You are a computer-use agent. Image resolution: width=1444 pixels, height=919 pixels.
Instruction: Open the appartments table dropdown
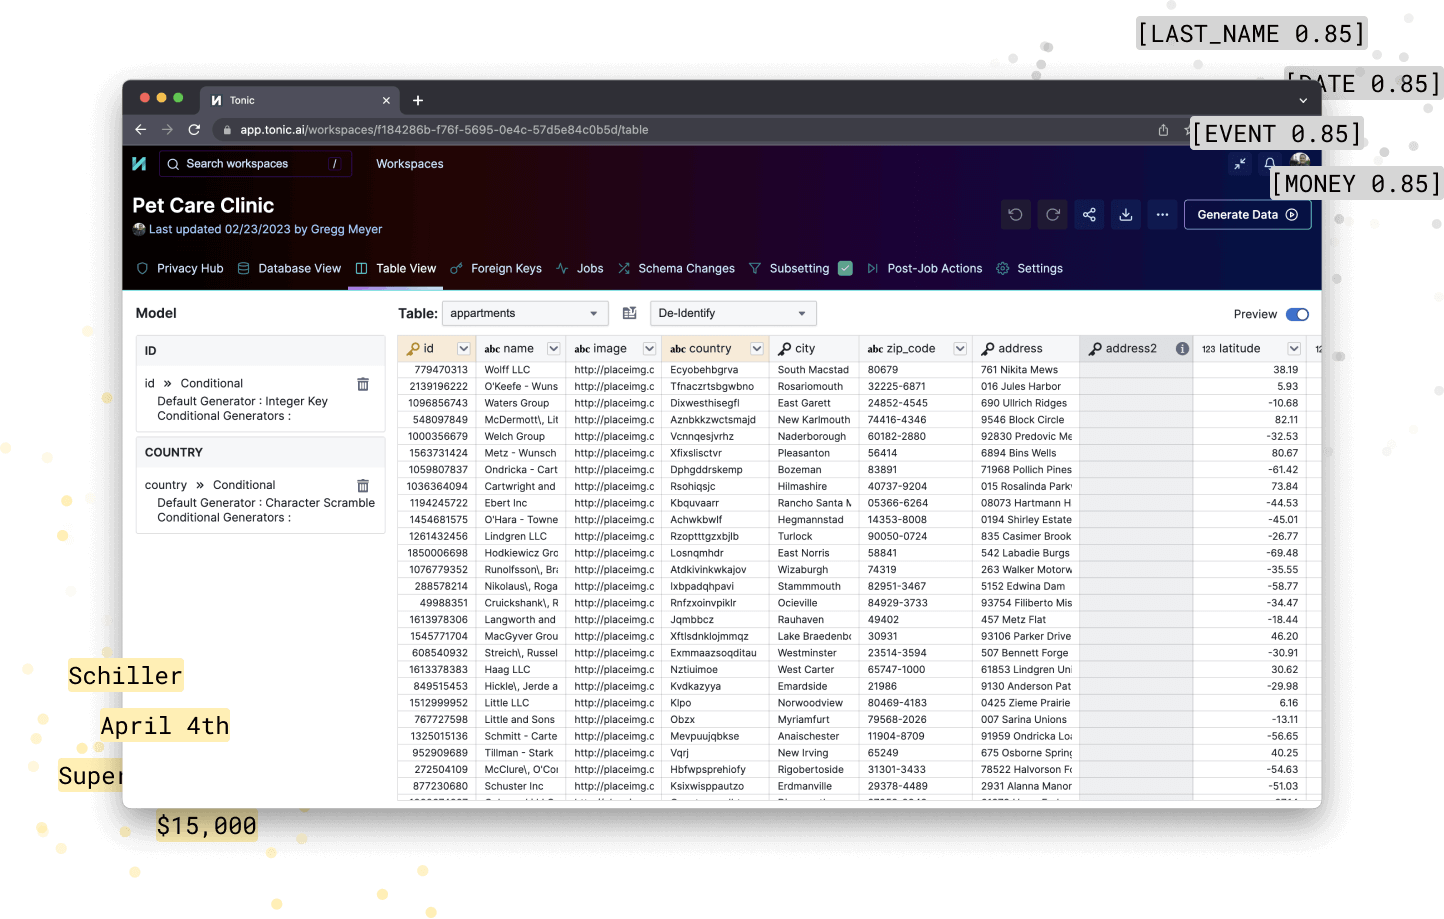[x=524, y=313]
